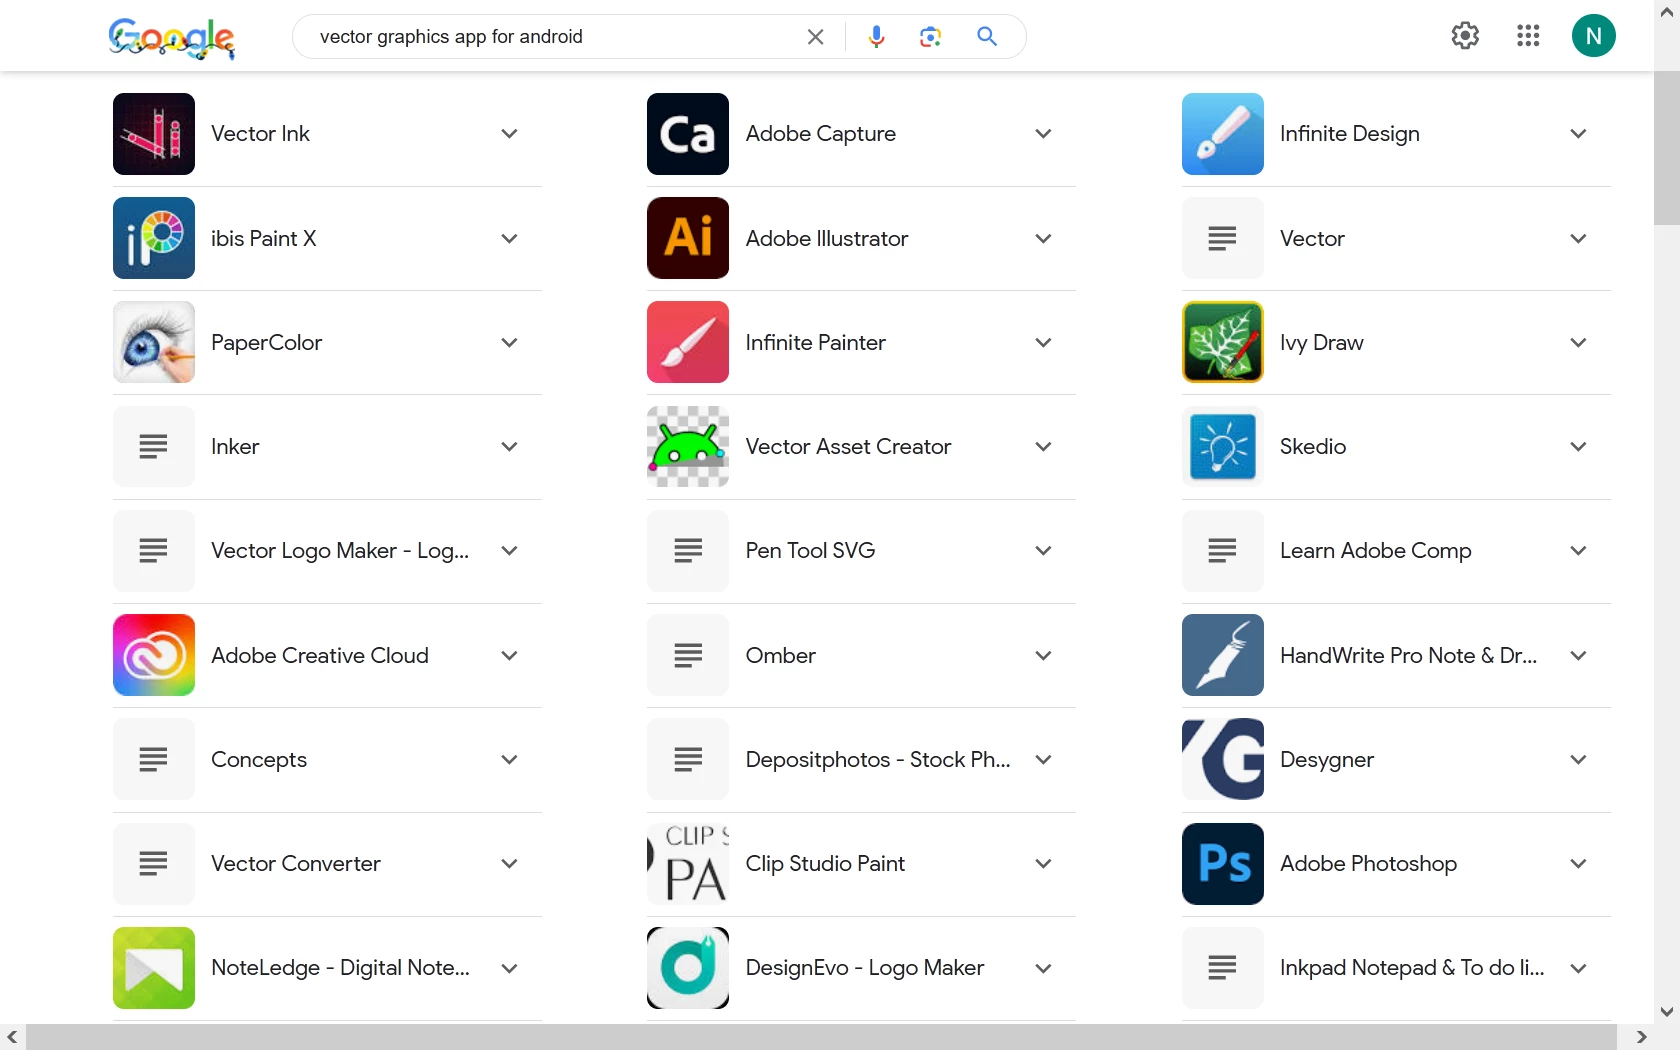The image size is (1680, 1050).
Task: Open the NoteLedge app icon
Action: pyautogui.click(x=153, y=968)
